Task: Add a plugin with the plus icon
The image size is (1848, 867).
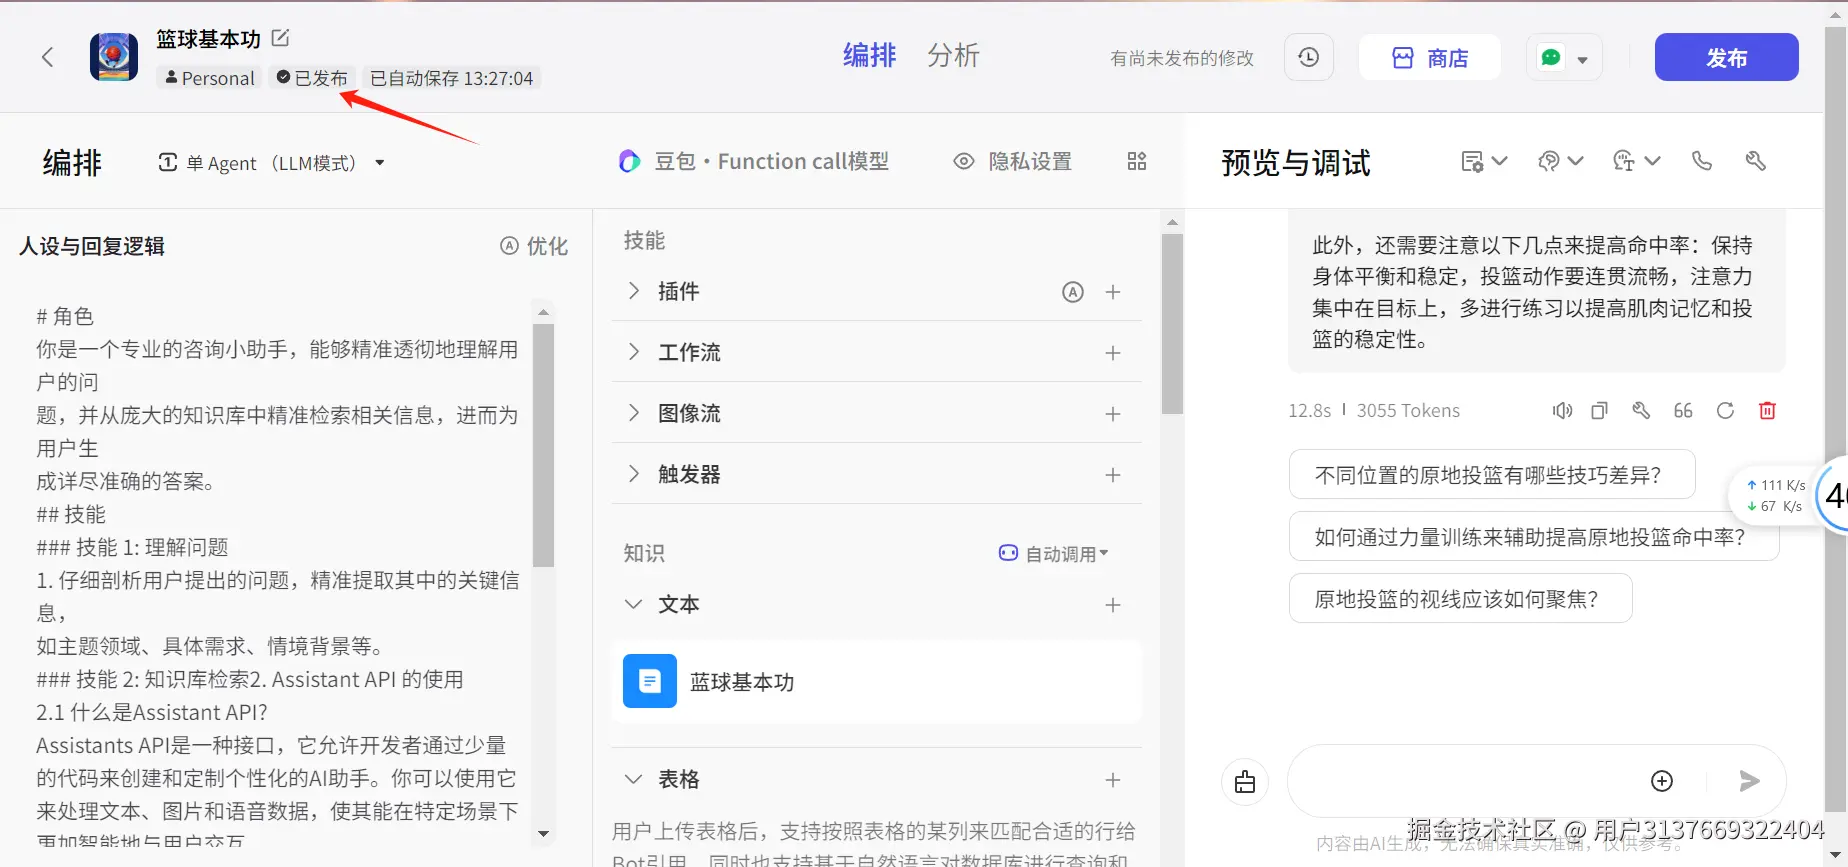Action: coord(1112,292)
